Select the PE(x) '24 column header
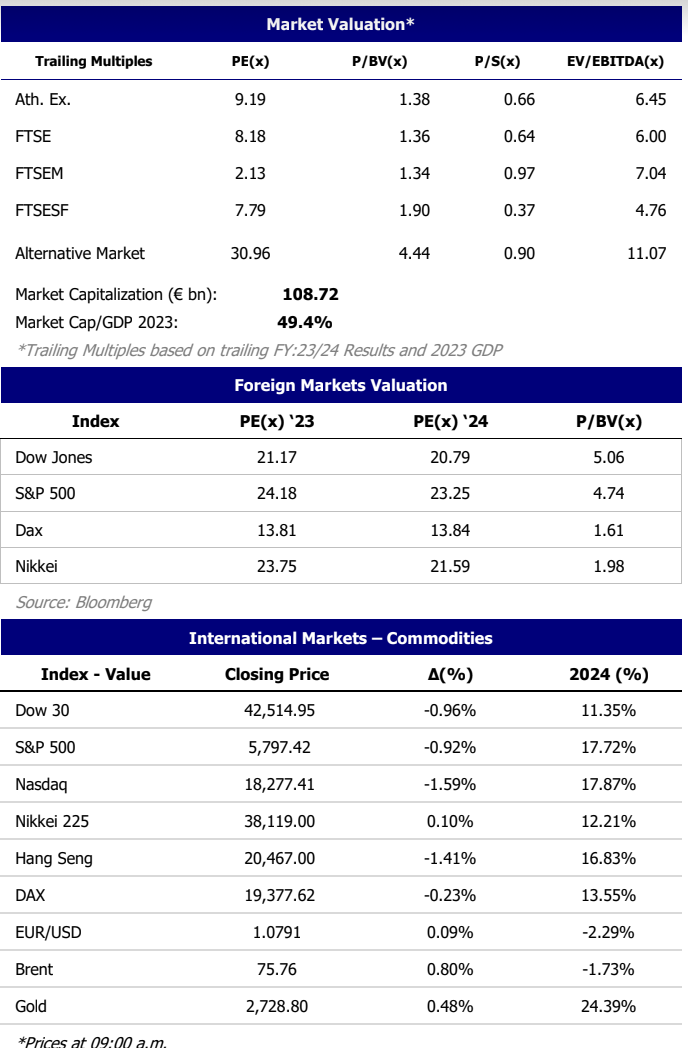 [x=450, y=422]
